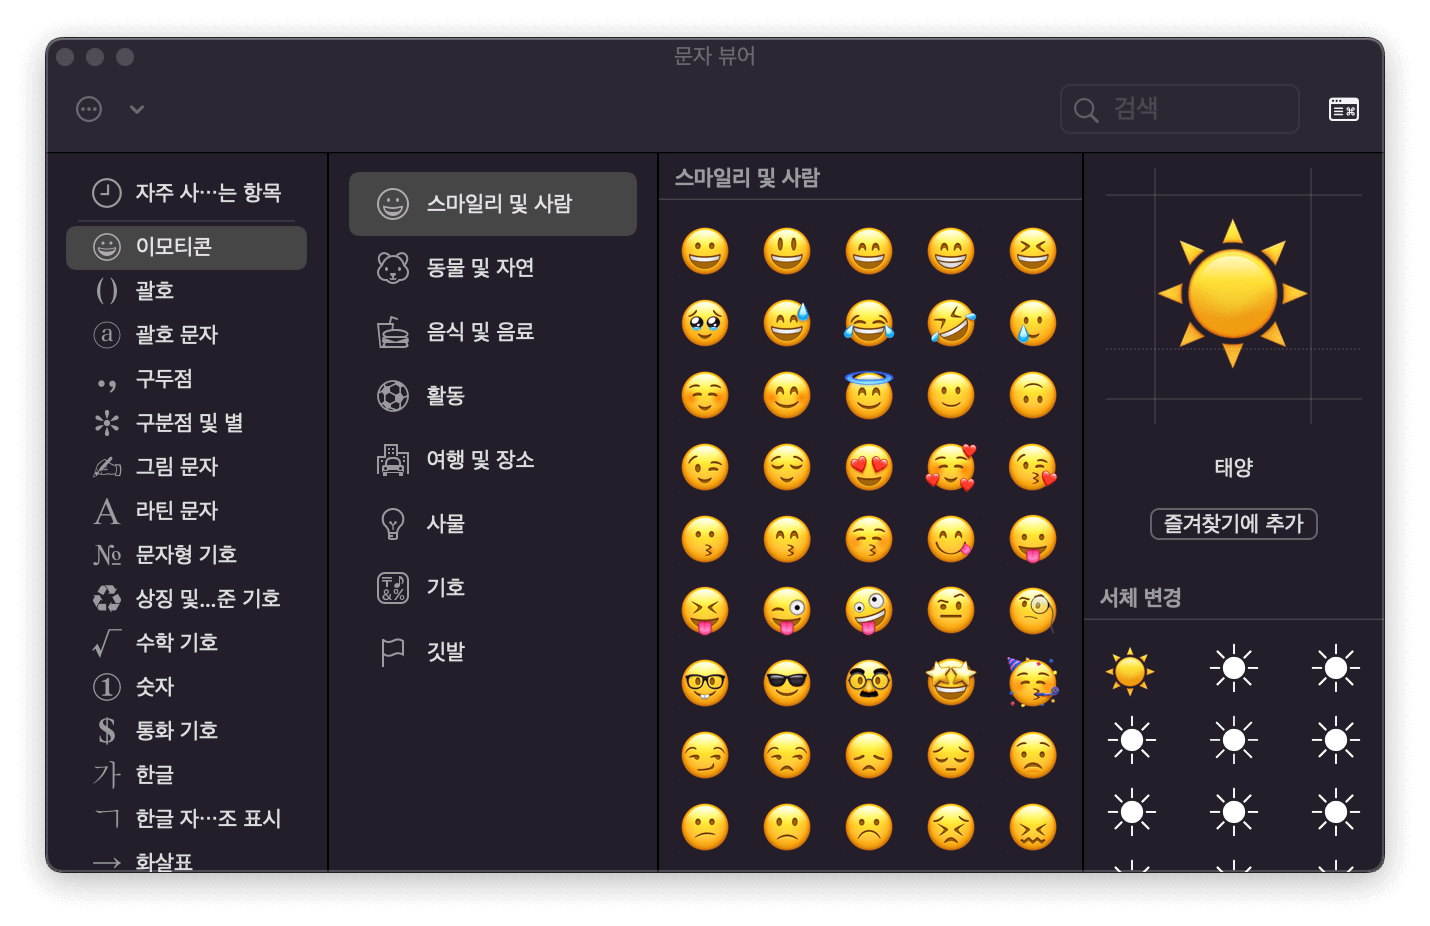Screen dimensions: 1430x926
Task: Pick the smirking face emoji
Action: coord(705,755)
